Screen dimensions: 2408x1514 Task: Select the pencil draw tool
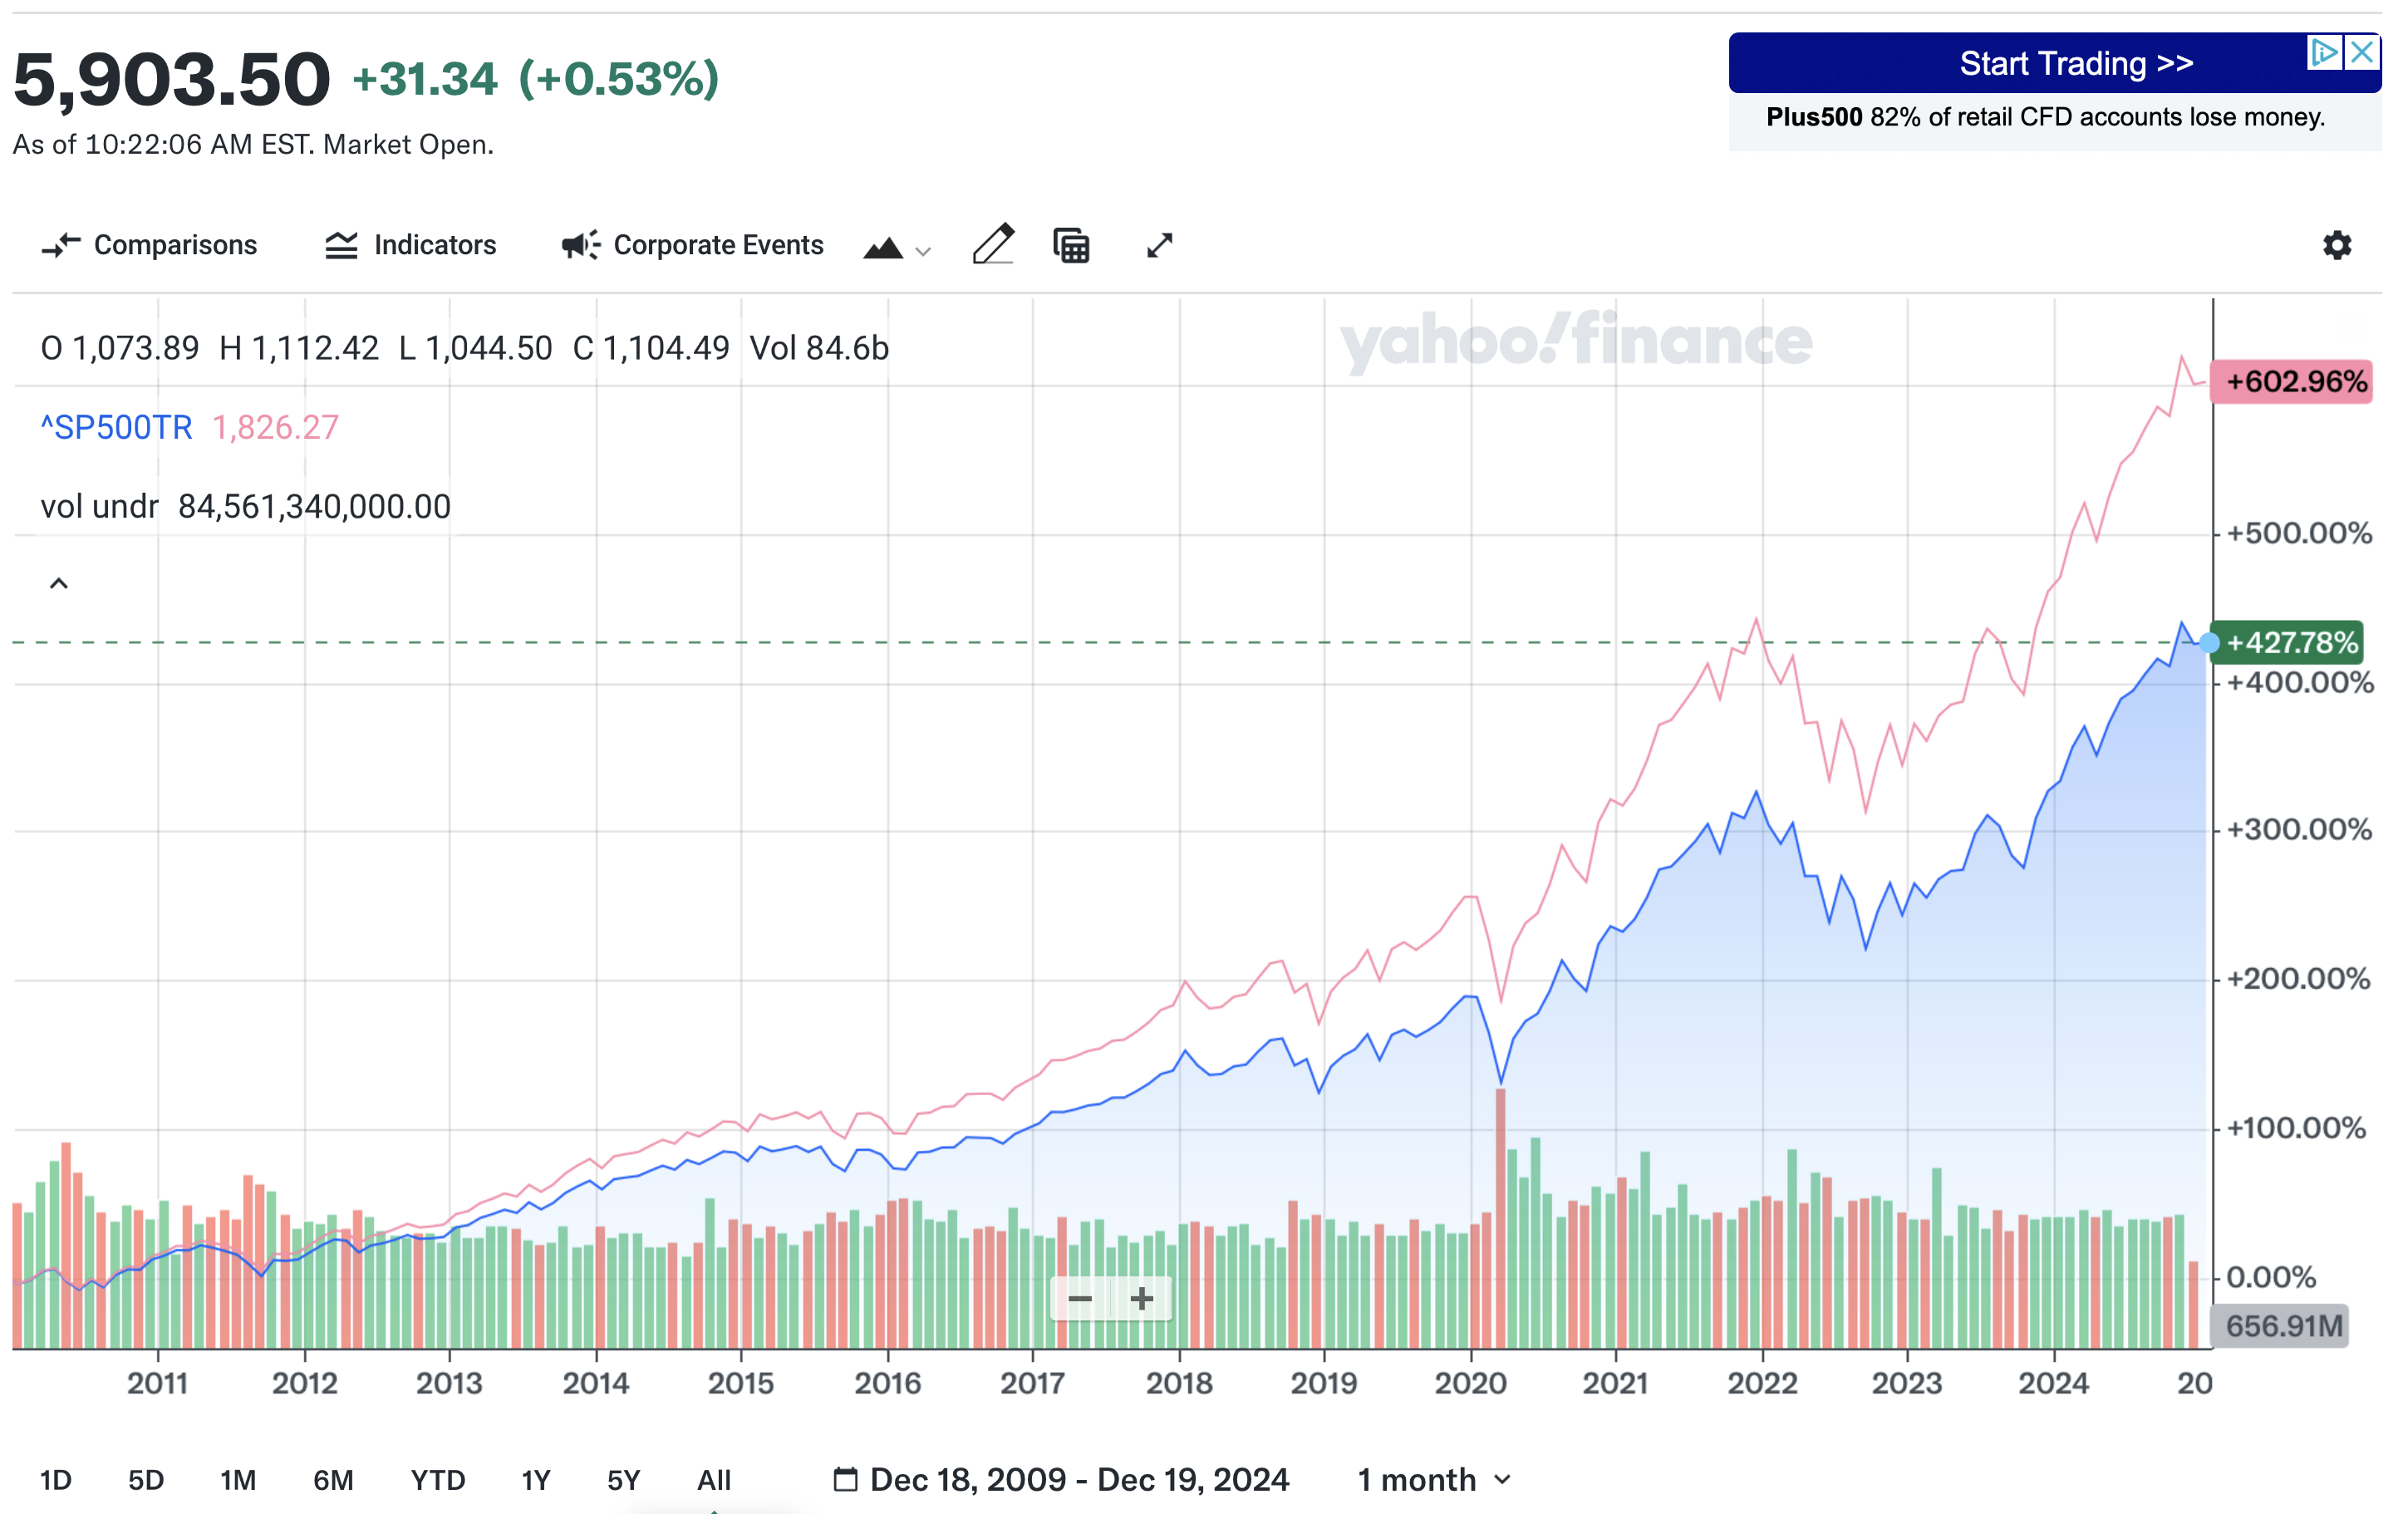993,245
